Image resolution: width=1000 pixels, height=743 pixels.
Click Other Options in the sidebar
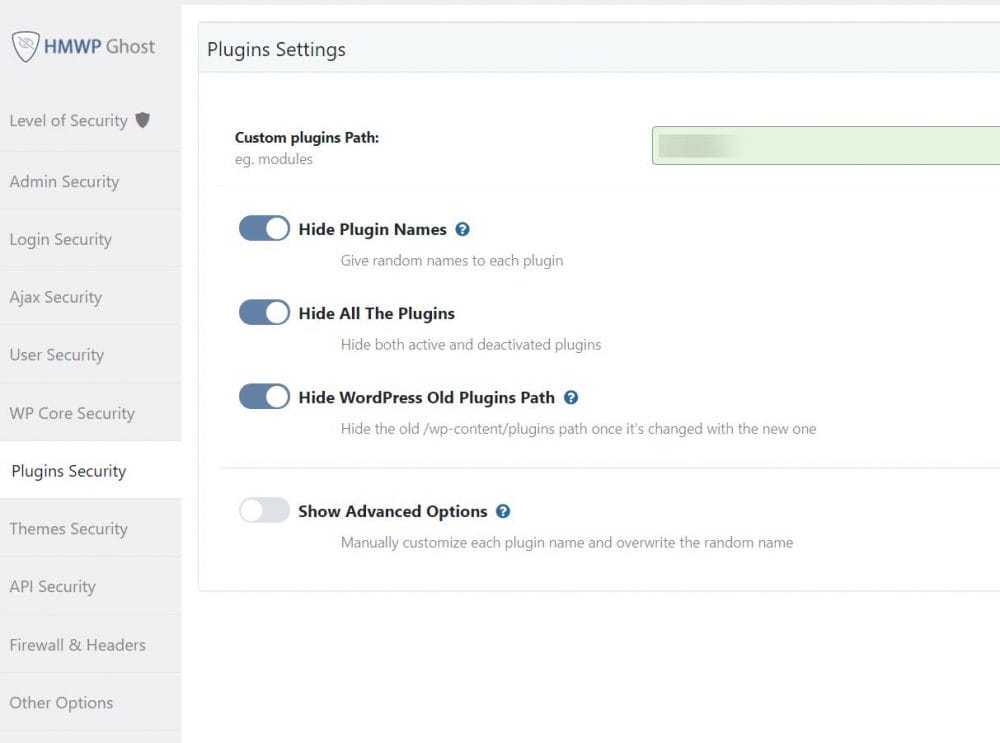point(60,703)
